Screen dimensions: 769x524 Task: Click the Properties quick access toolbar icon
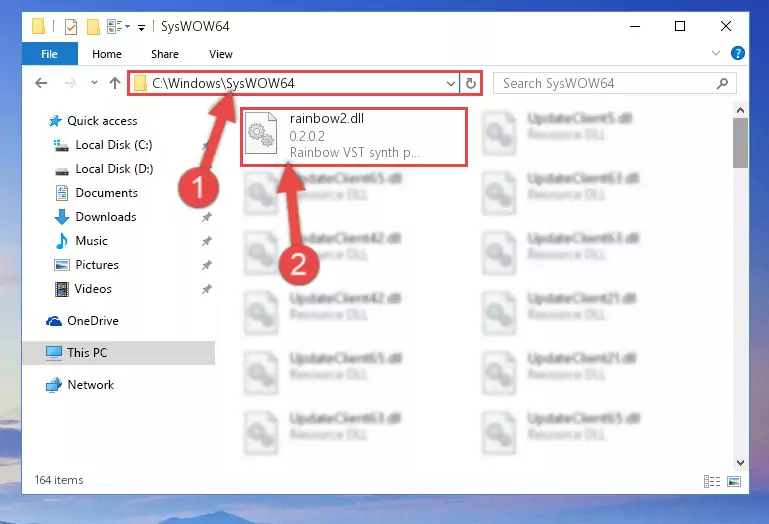pyautogui.click(x=71, y=26)
